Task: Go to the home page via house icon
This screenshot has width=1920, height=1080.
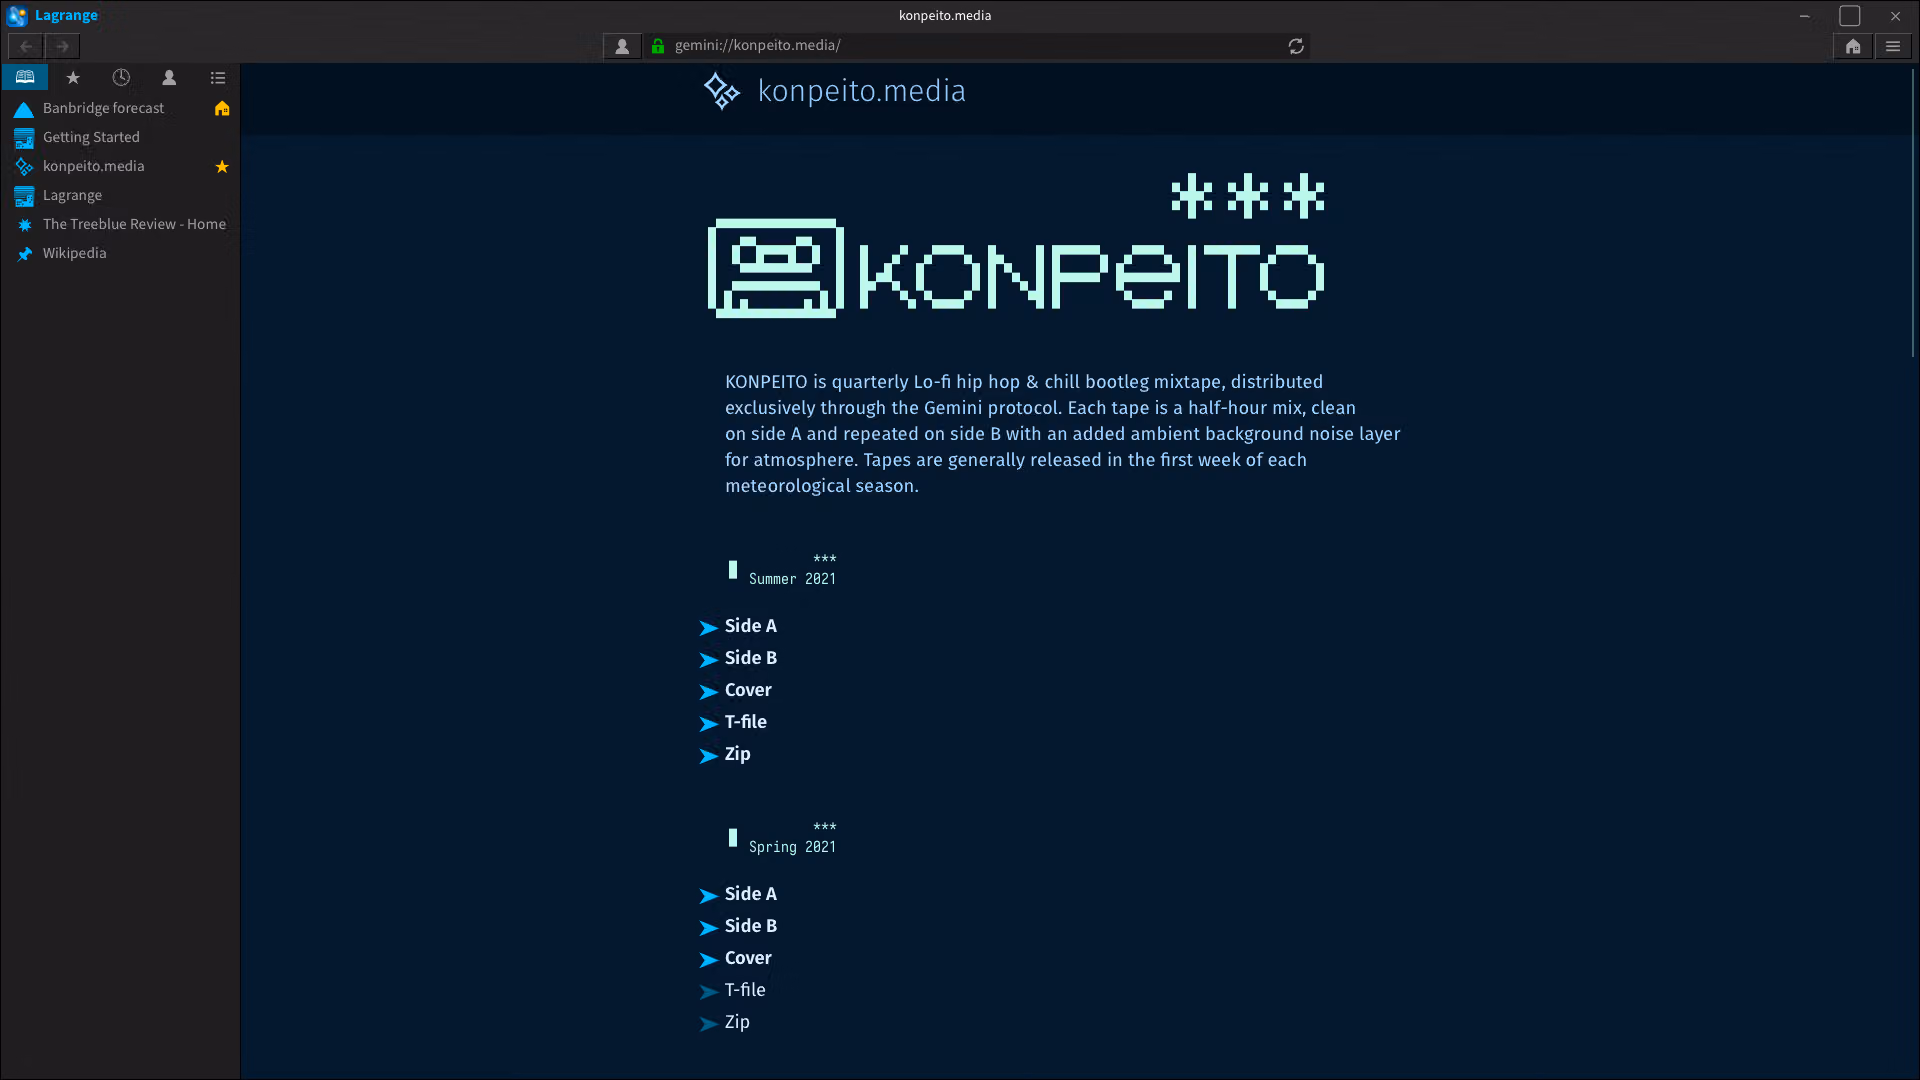Action: (x=1853, y=46)
